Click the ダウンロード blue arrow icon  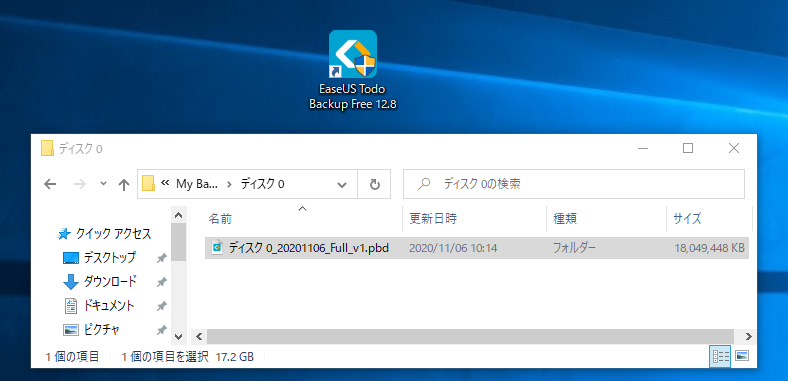(71, 283)
